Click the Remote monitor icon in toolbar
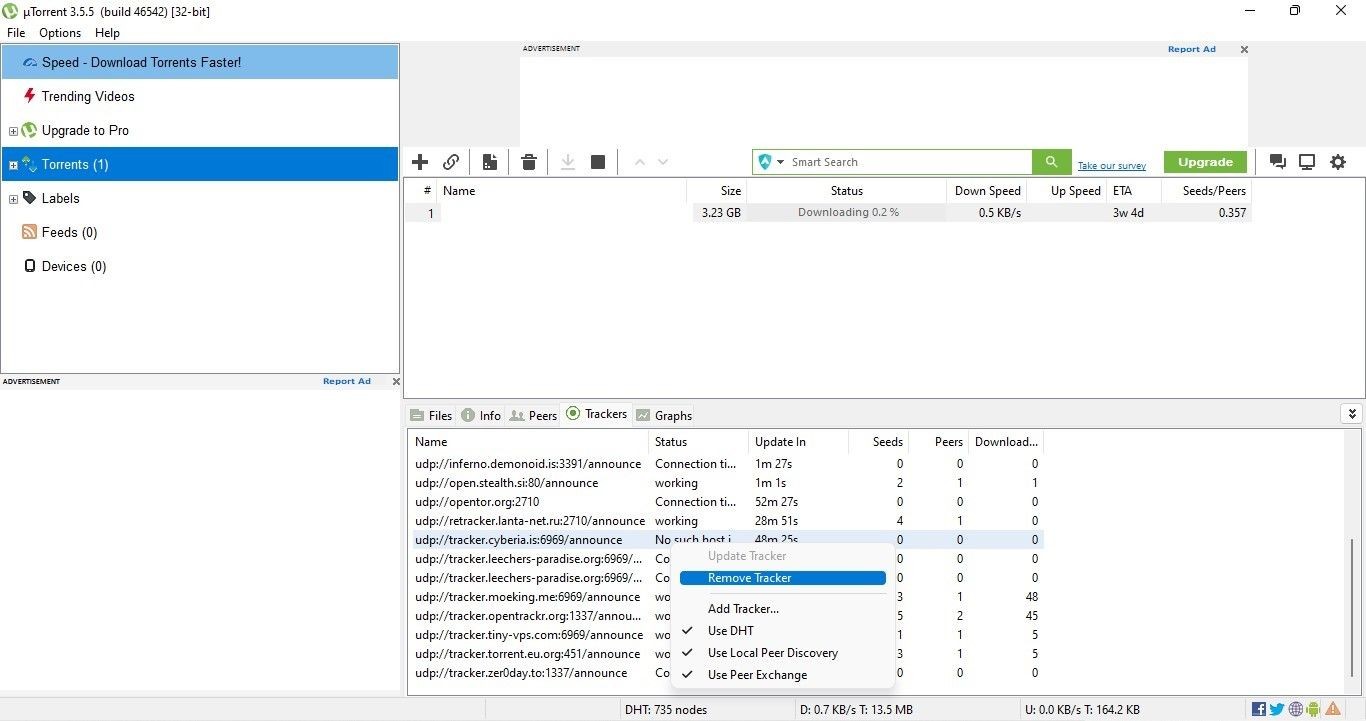 [x=1307, y=162]
